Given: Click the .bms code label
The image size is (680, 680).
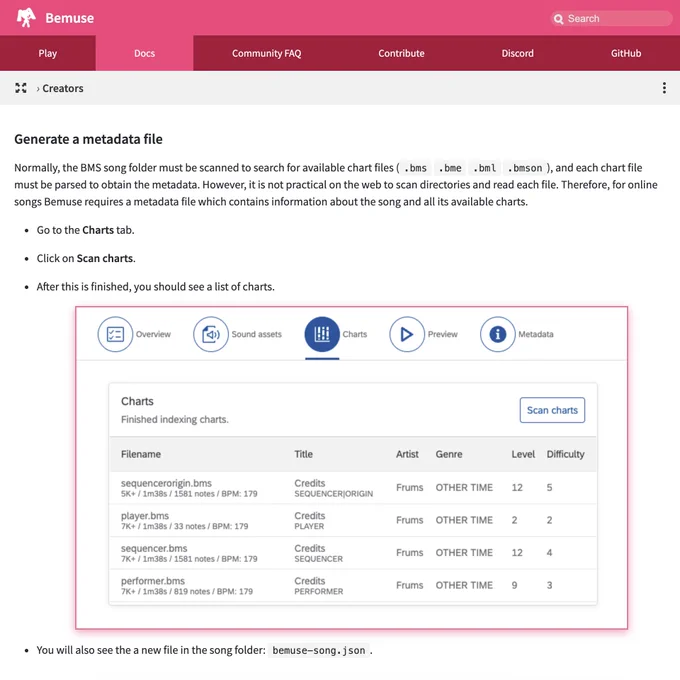Looking at the screenshot, I should [415, 168].
